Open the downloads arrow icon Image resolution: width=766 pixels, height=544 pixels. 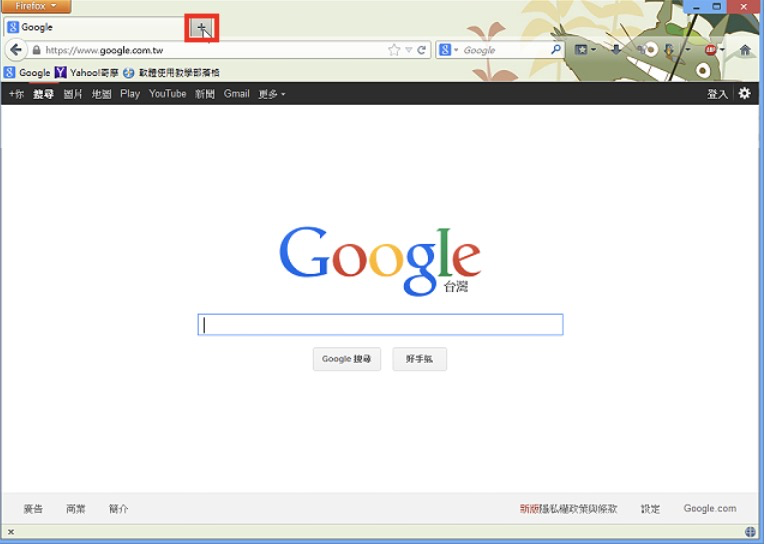pyautogui.click(x=616, y=50)
